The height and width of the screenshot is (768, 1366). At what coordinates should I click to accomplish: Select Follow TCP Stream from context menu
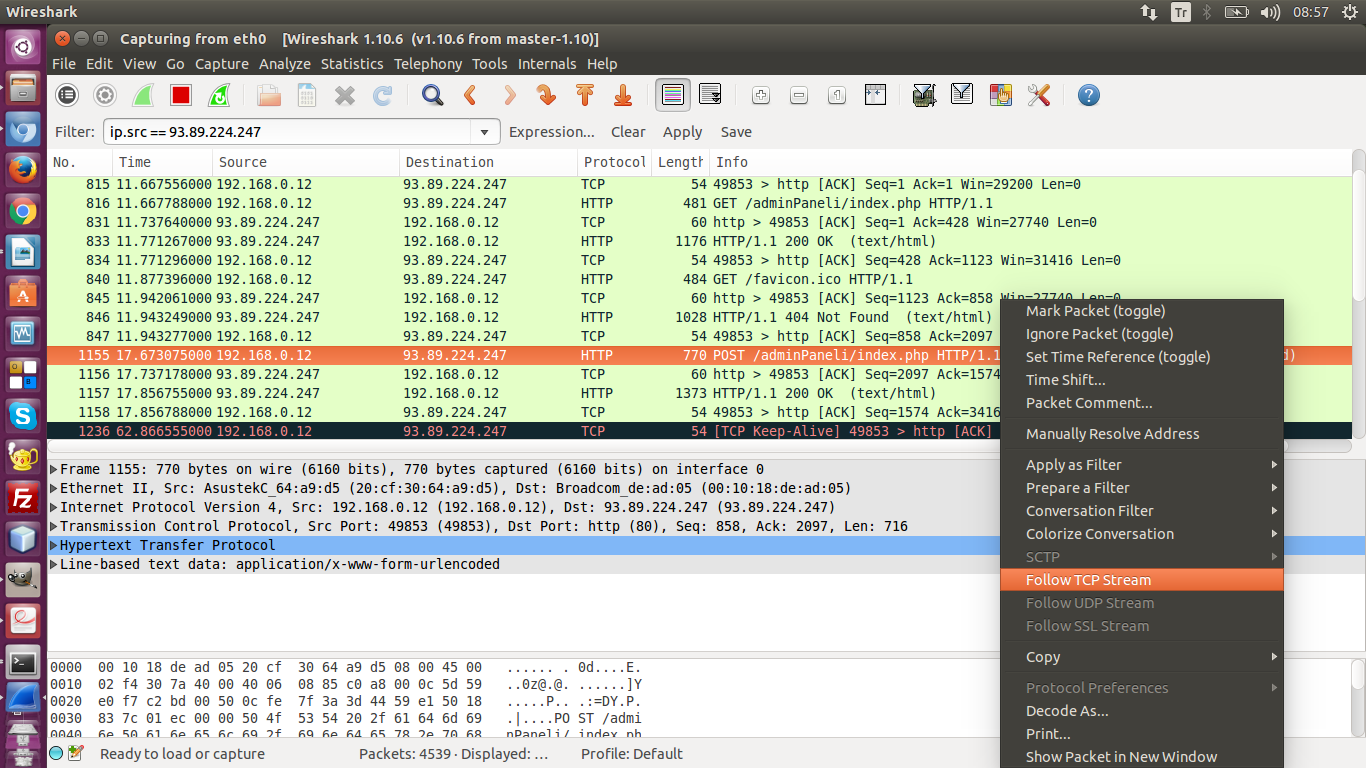[1141, 580]
